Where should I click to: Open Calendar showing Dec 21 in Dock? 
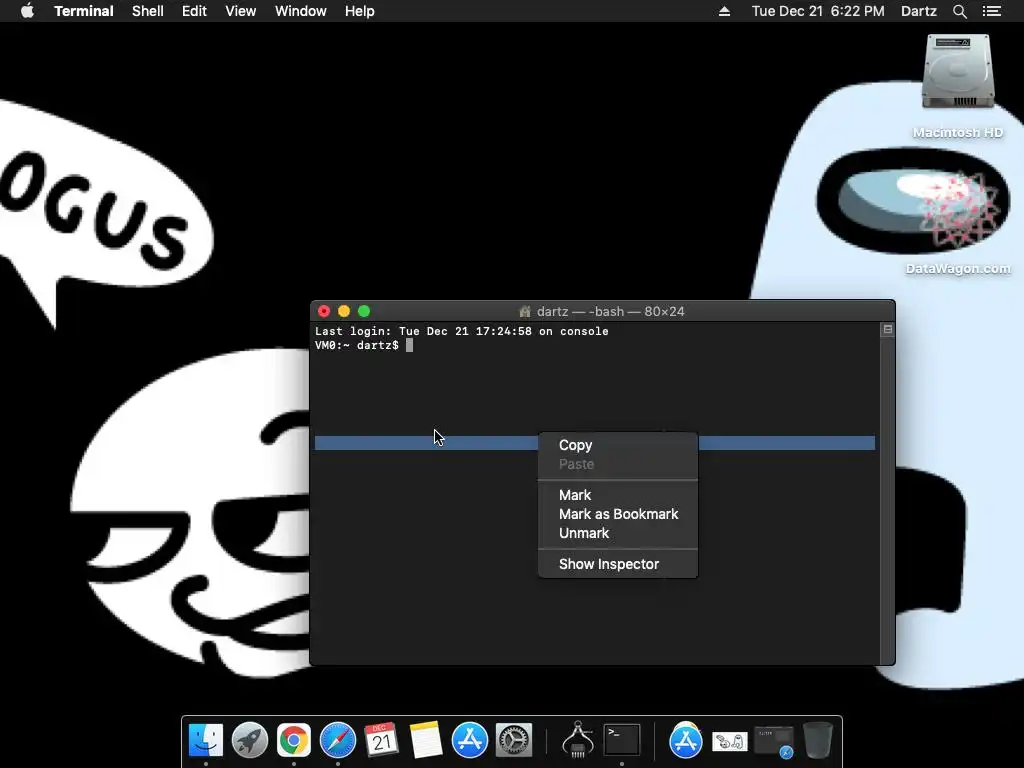tap(381, 740)
